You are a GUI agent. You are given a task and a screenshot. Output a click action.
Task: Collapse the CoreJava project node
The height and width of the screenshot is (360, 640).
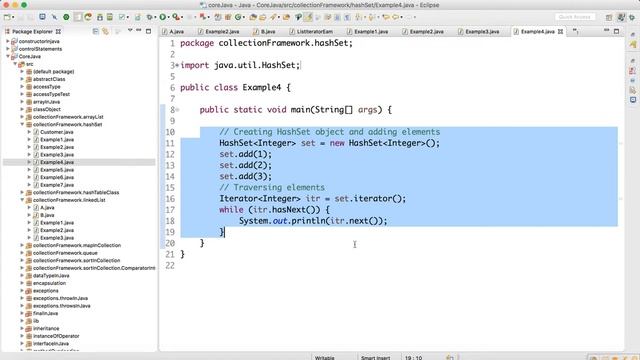point(8,56)
